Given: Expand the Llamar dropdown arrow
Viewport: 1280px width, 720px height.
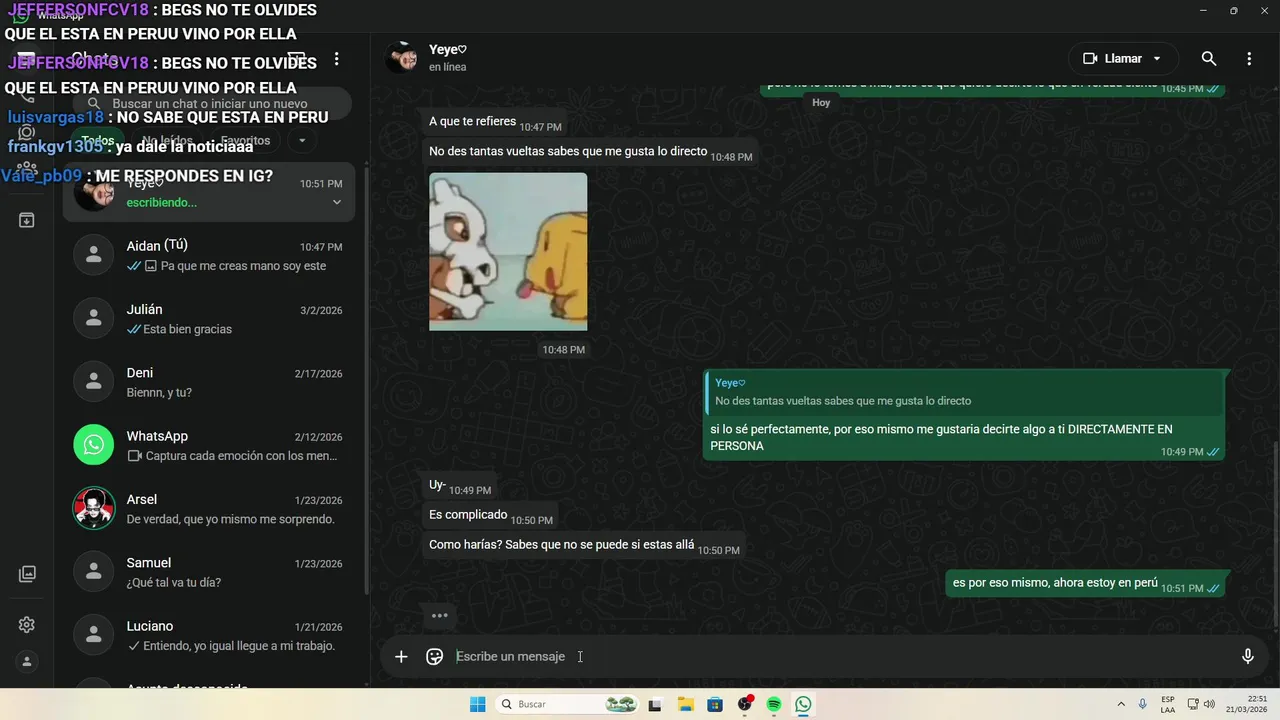Looking at the screenshot, I should click(1157, 59).
